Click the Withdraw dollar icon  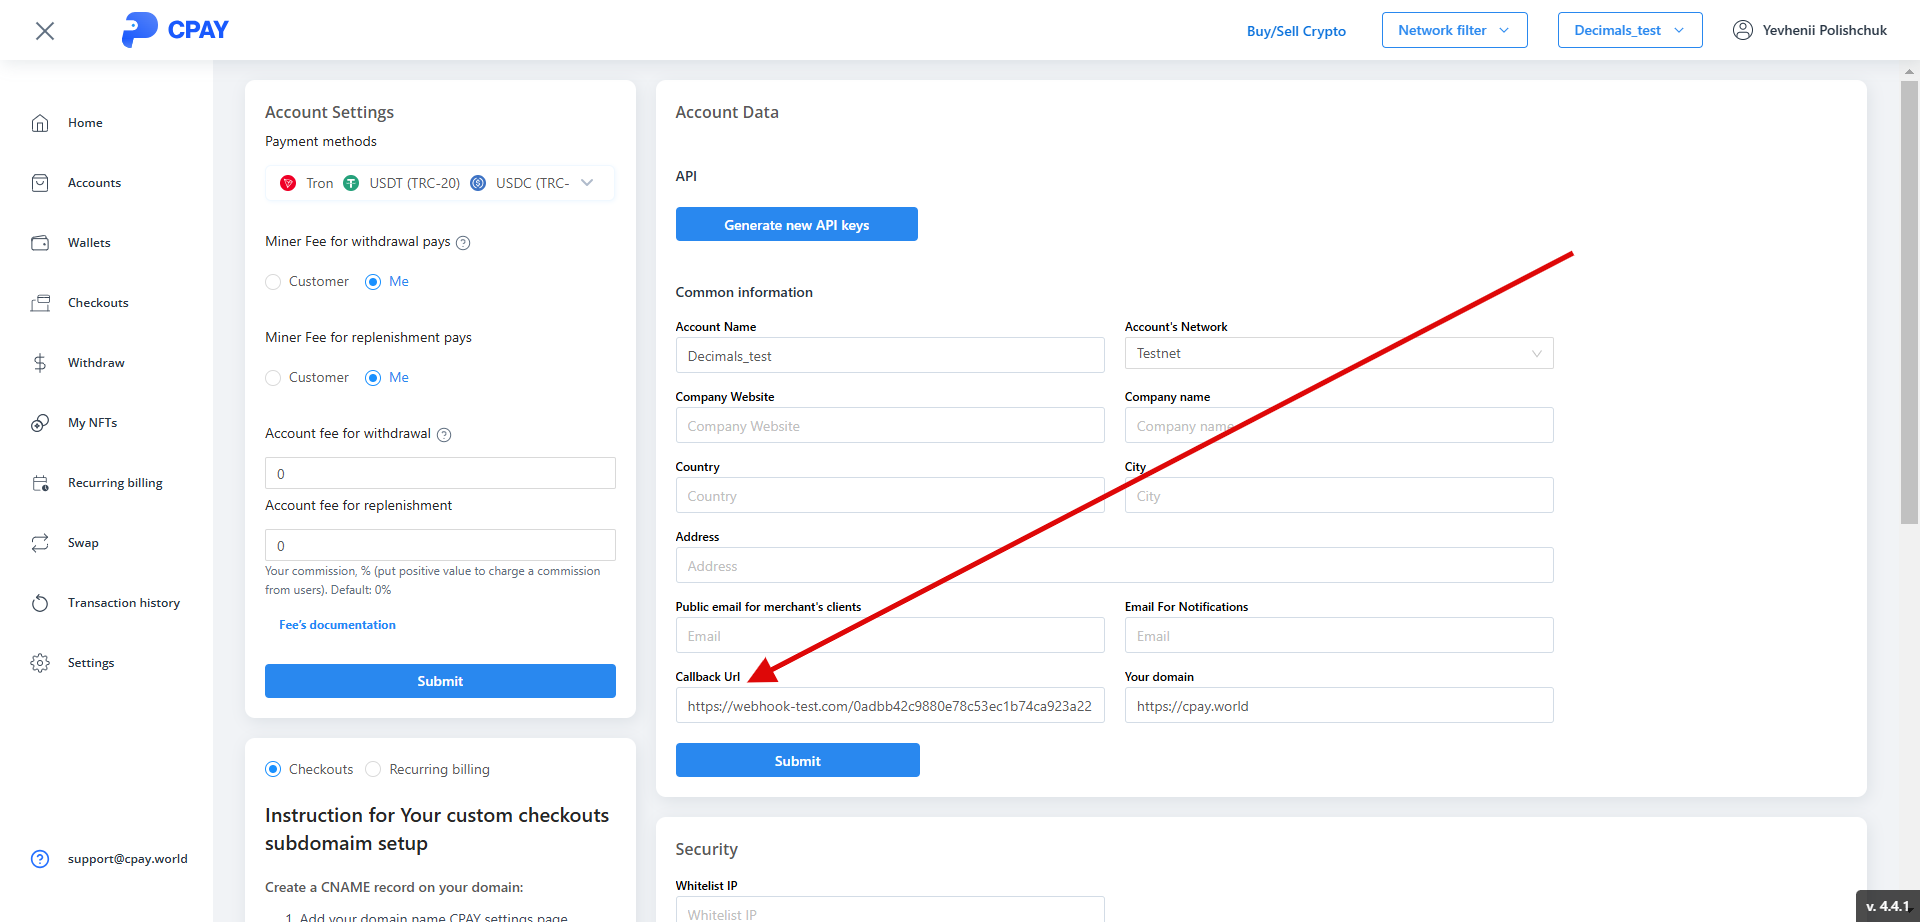[x=40, y=363]
